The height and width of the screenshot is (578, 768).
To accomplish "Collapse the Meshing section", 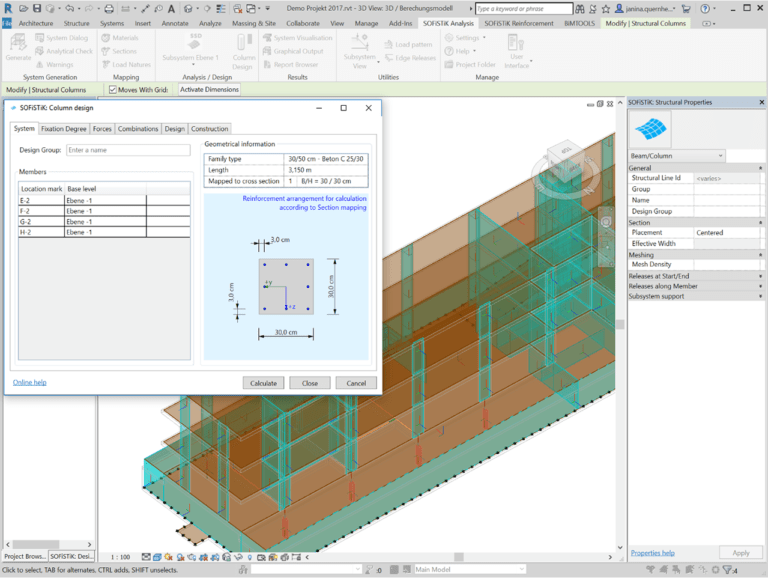I will point(641,255).
